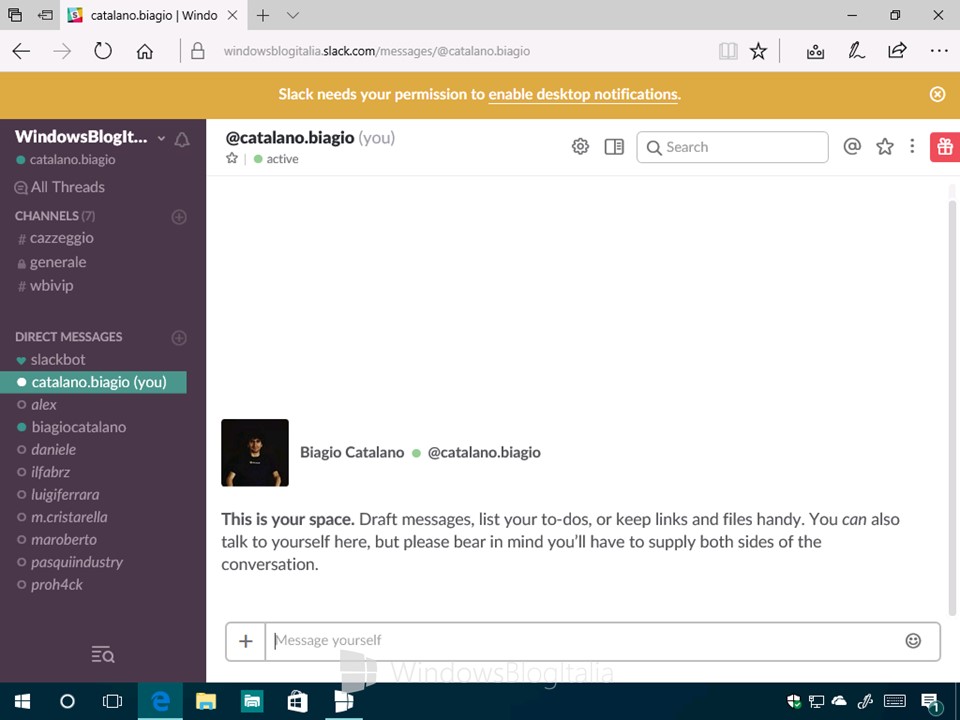Image resolution: width=960 pixels, height=720 pixels.
Task: Toggle the details pane icon
Action: (x=613, y=147)
